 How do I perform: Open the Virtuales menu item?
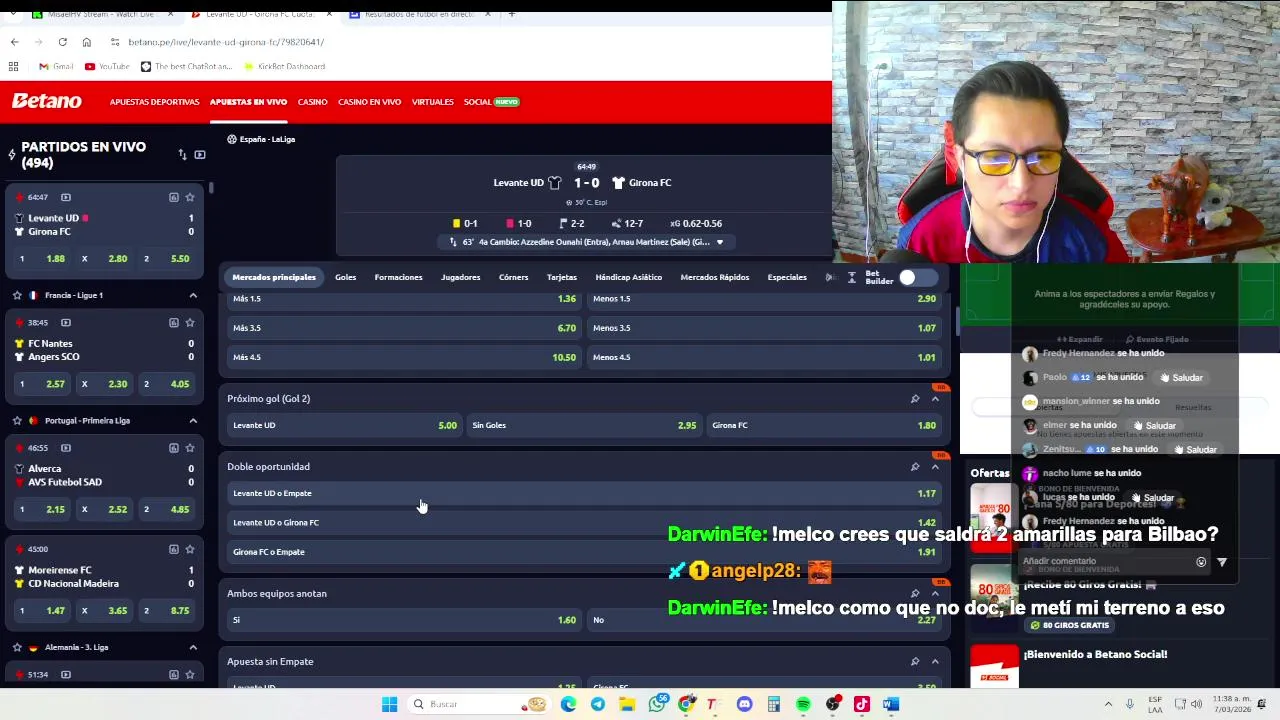pos(432,102)
